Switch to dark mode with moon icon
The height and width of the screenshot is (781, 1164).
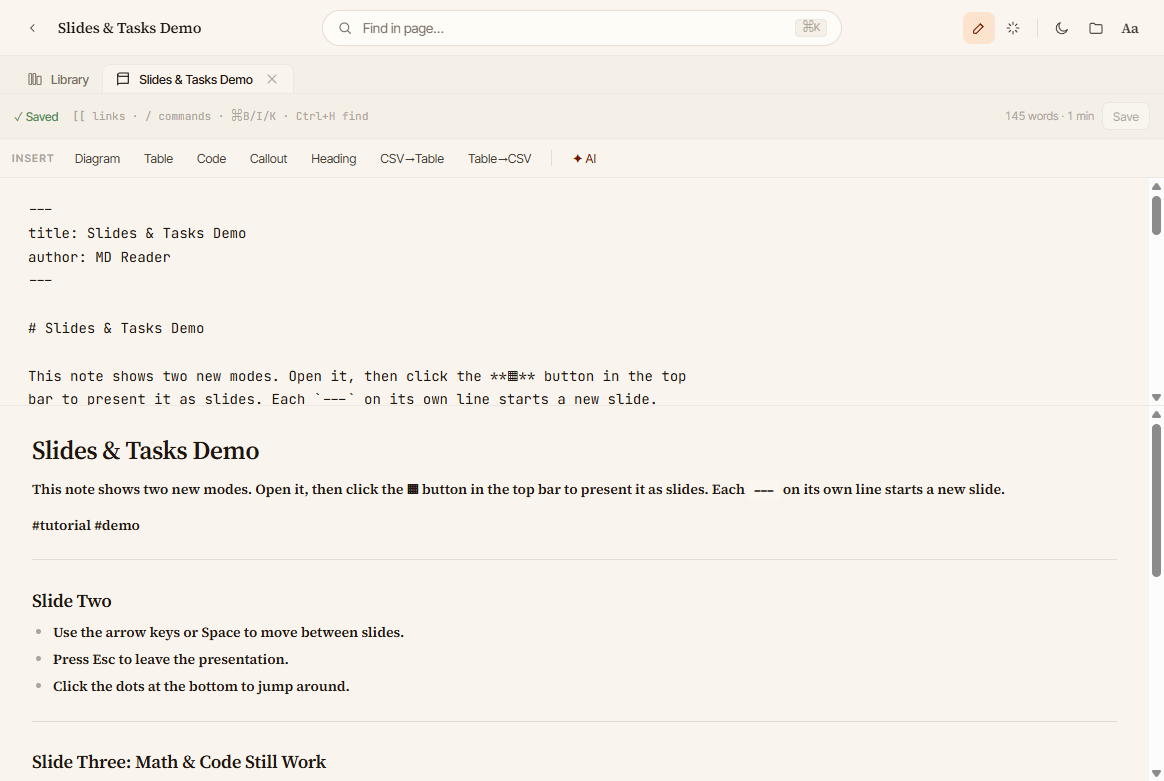coord(1062,28)
